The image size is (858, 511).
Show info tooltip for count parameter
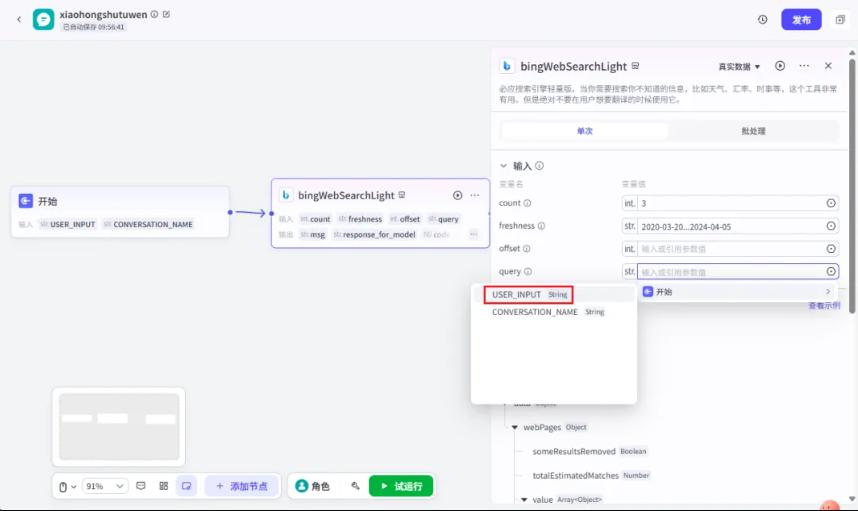pos(527,203)
